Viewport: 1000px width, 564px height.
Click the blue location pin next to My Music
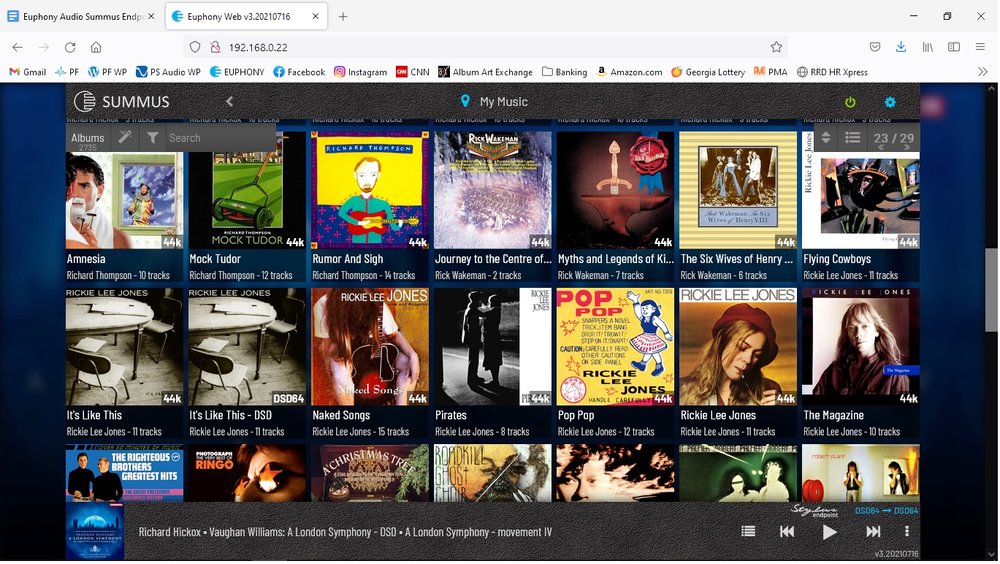(x=465, y=101)
